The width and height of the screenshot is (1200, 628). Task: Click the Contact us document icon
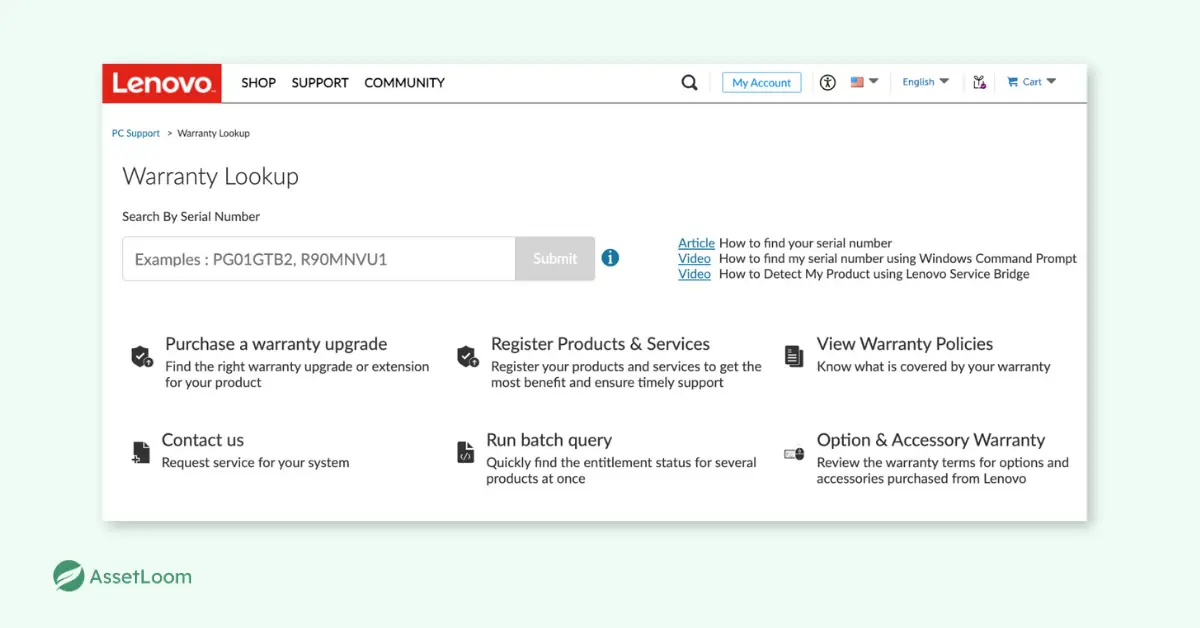(x=141, y=452)
